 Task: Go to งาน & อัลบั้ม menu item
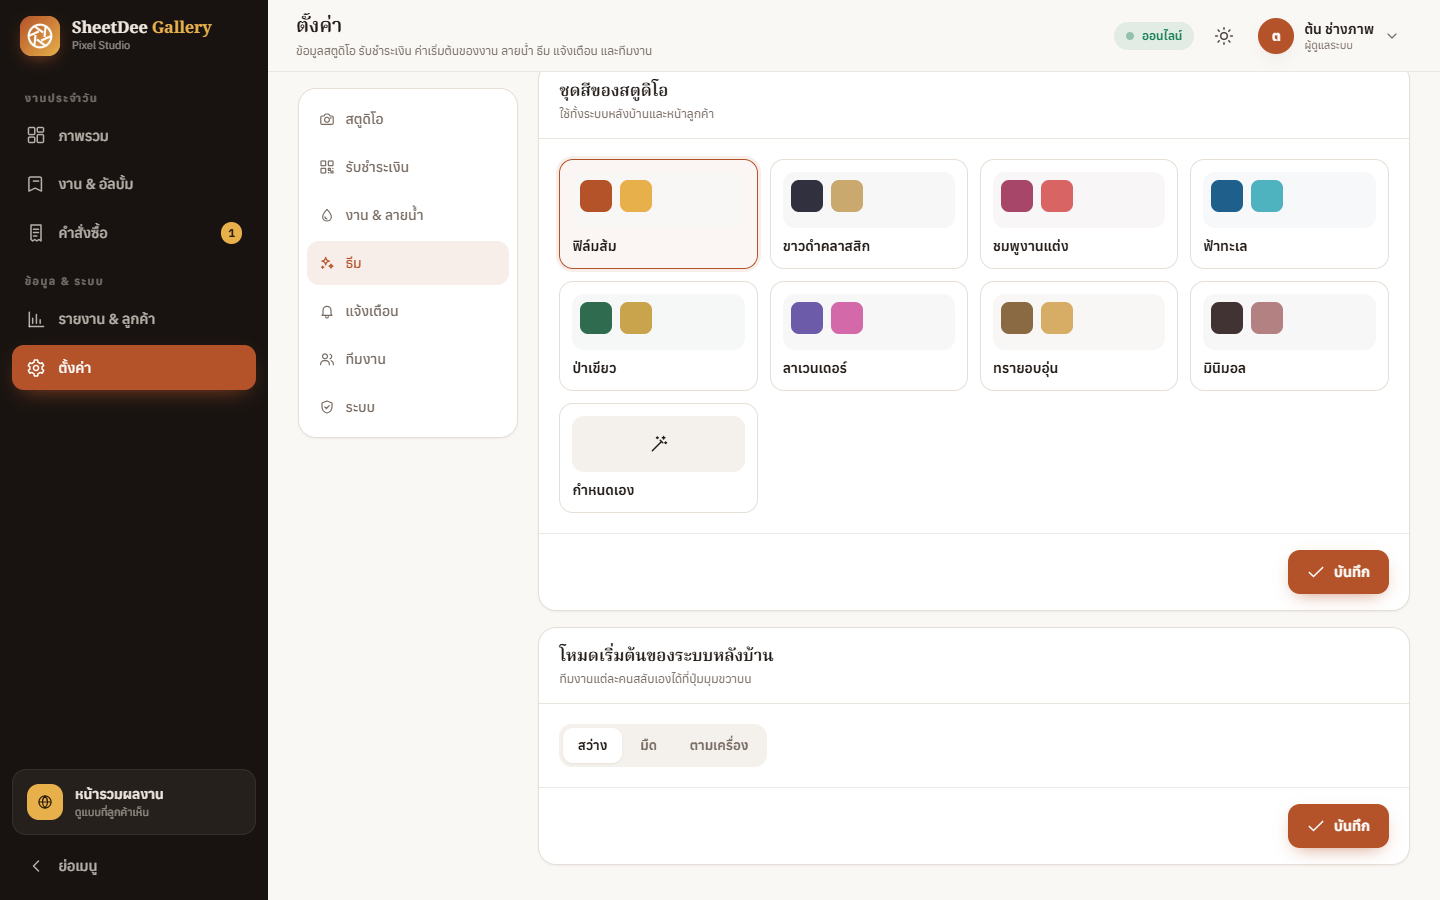[134, 184]
